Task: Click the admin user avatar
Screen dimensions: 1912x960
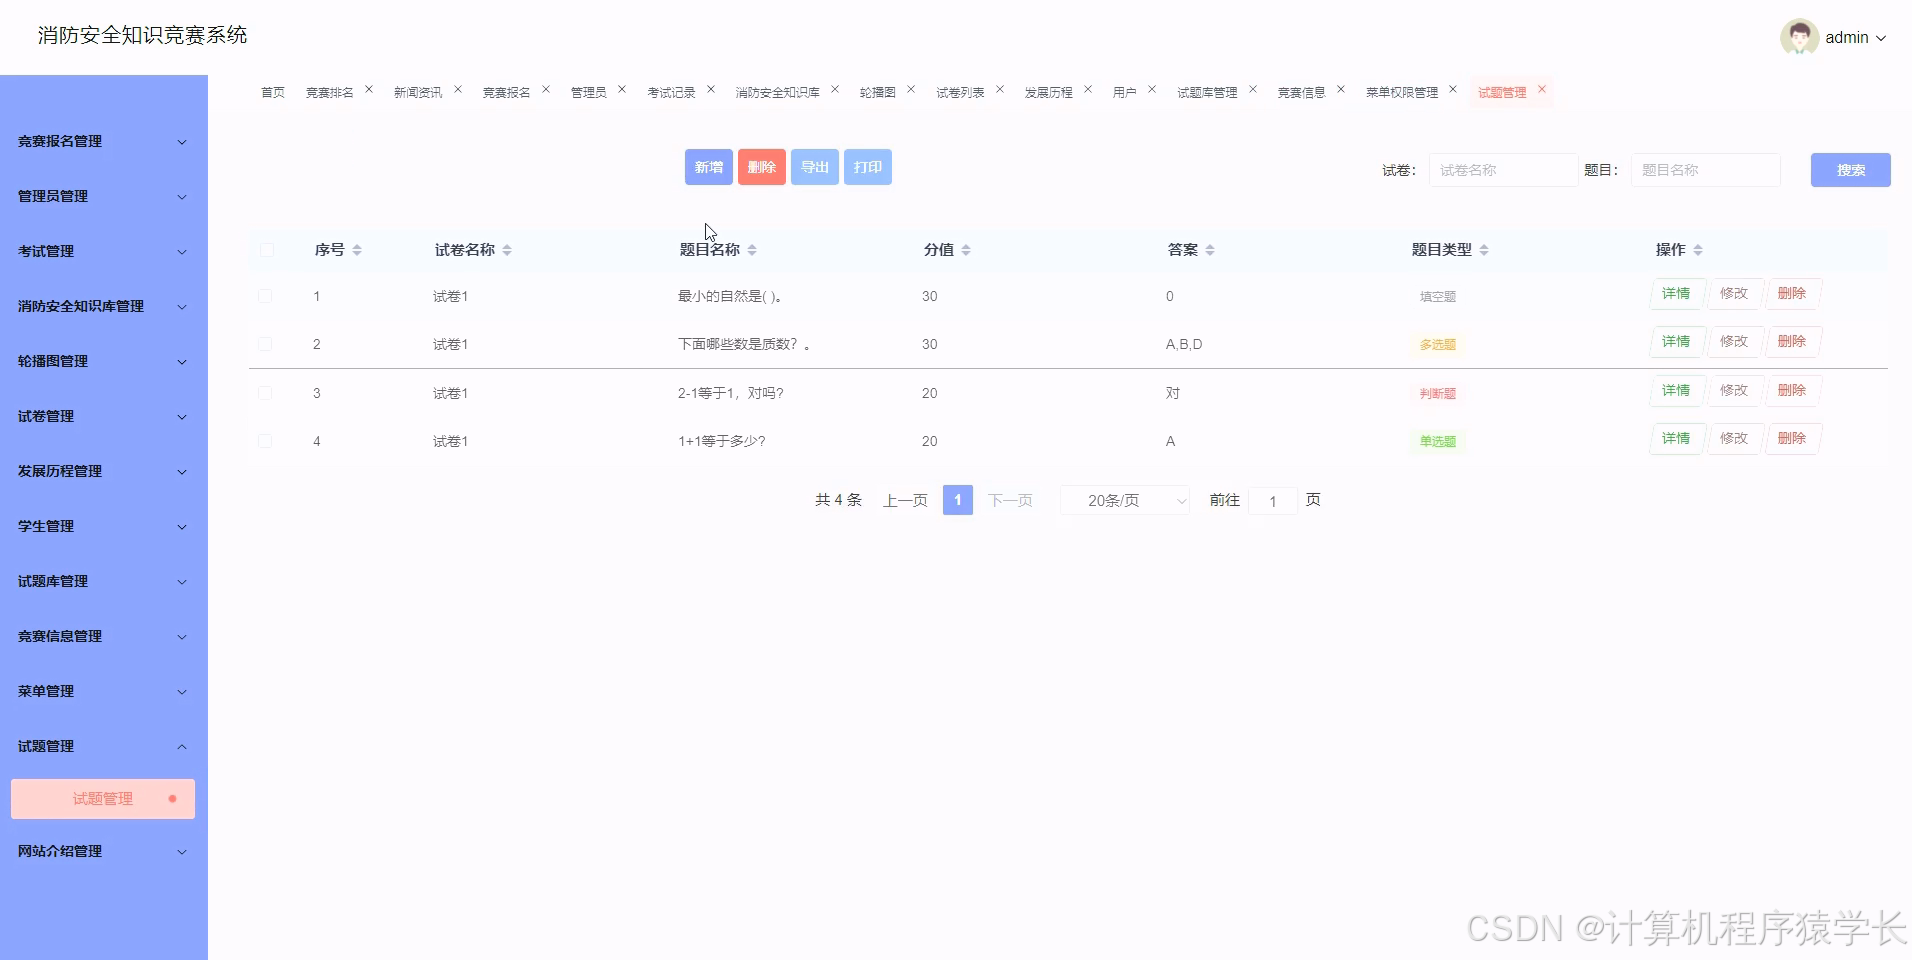Action: [1799, 37]
